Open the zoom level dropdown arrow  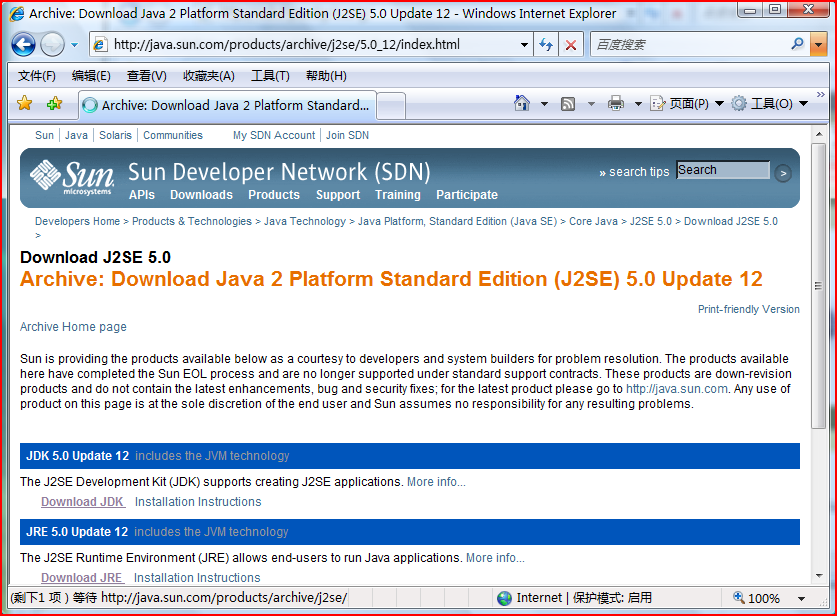[x=801, y=598]
